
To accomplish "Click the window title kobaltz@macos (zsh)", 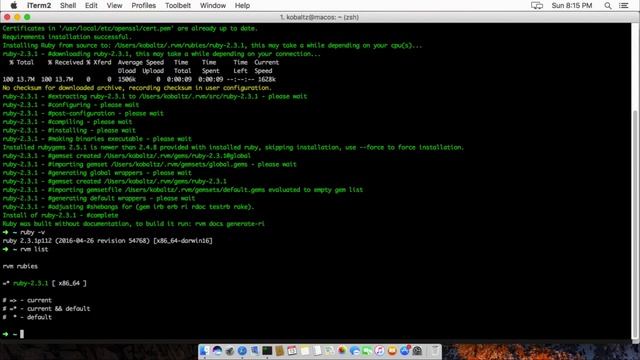I will 319,17.
